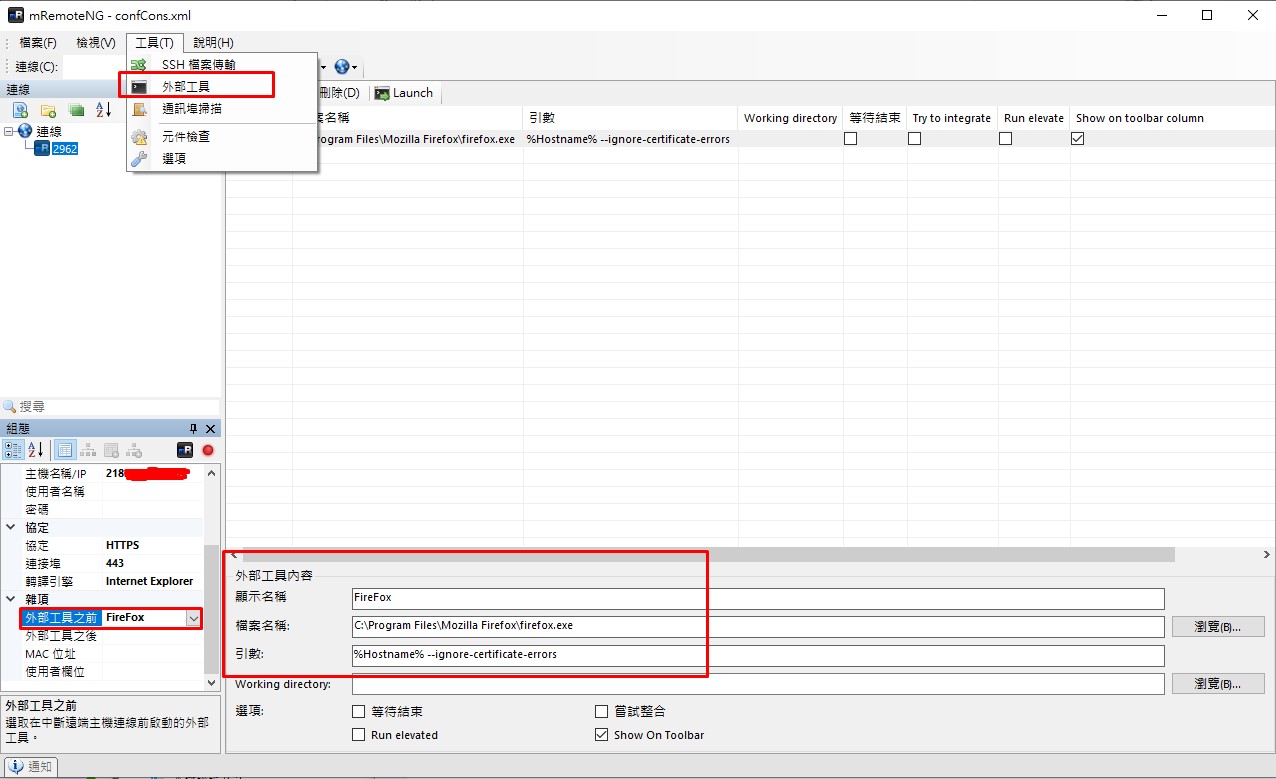1276x779 pixels.
Task: Click the red host status icon
Action: [x=208, y=450]
